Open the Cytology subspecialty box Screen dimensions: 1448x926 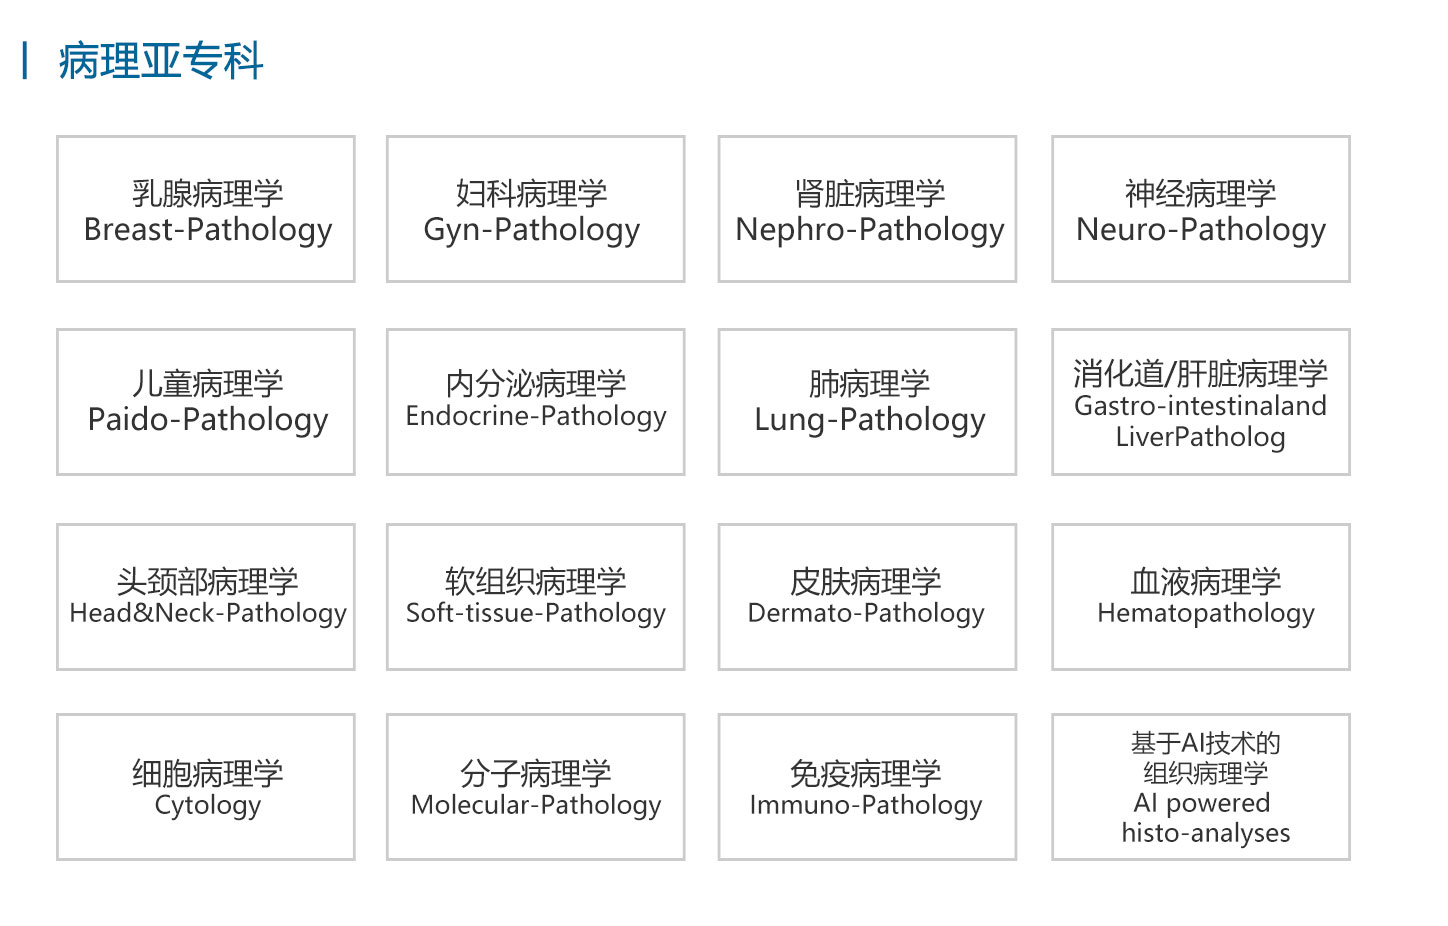[206, 787]
